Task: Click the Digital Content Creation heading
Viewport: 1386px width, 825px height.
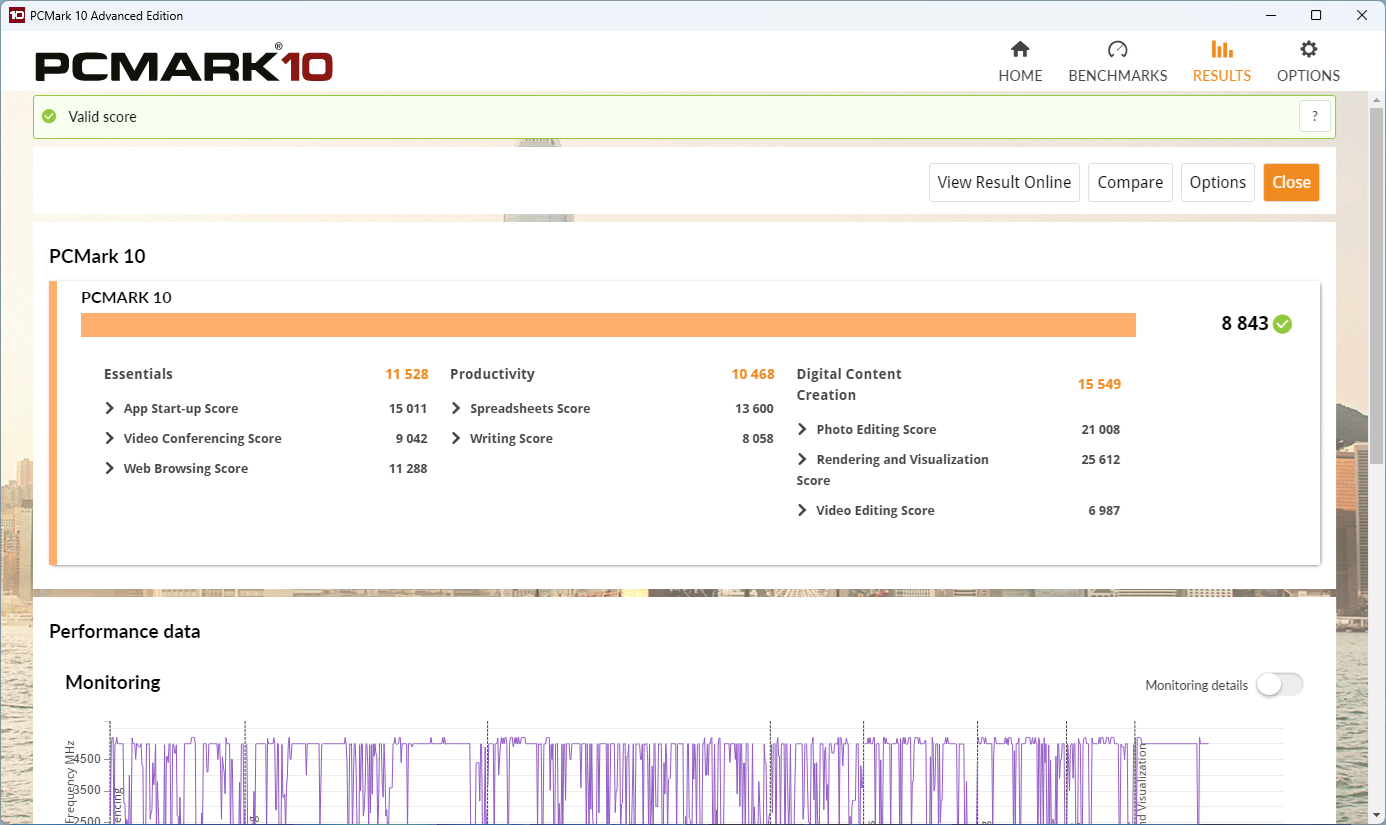Action: [849, 384]
